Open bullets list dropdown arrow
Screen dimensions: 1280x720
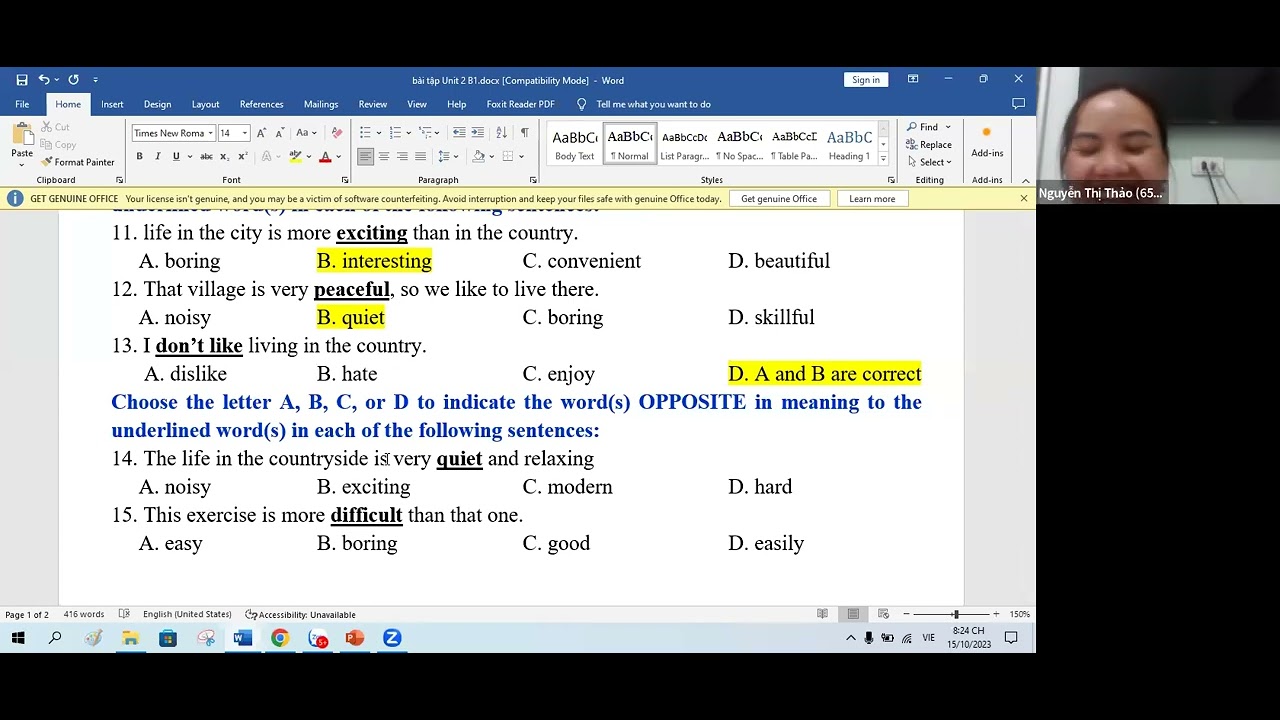378,133
